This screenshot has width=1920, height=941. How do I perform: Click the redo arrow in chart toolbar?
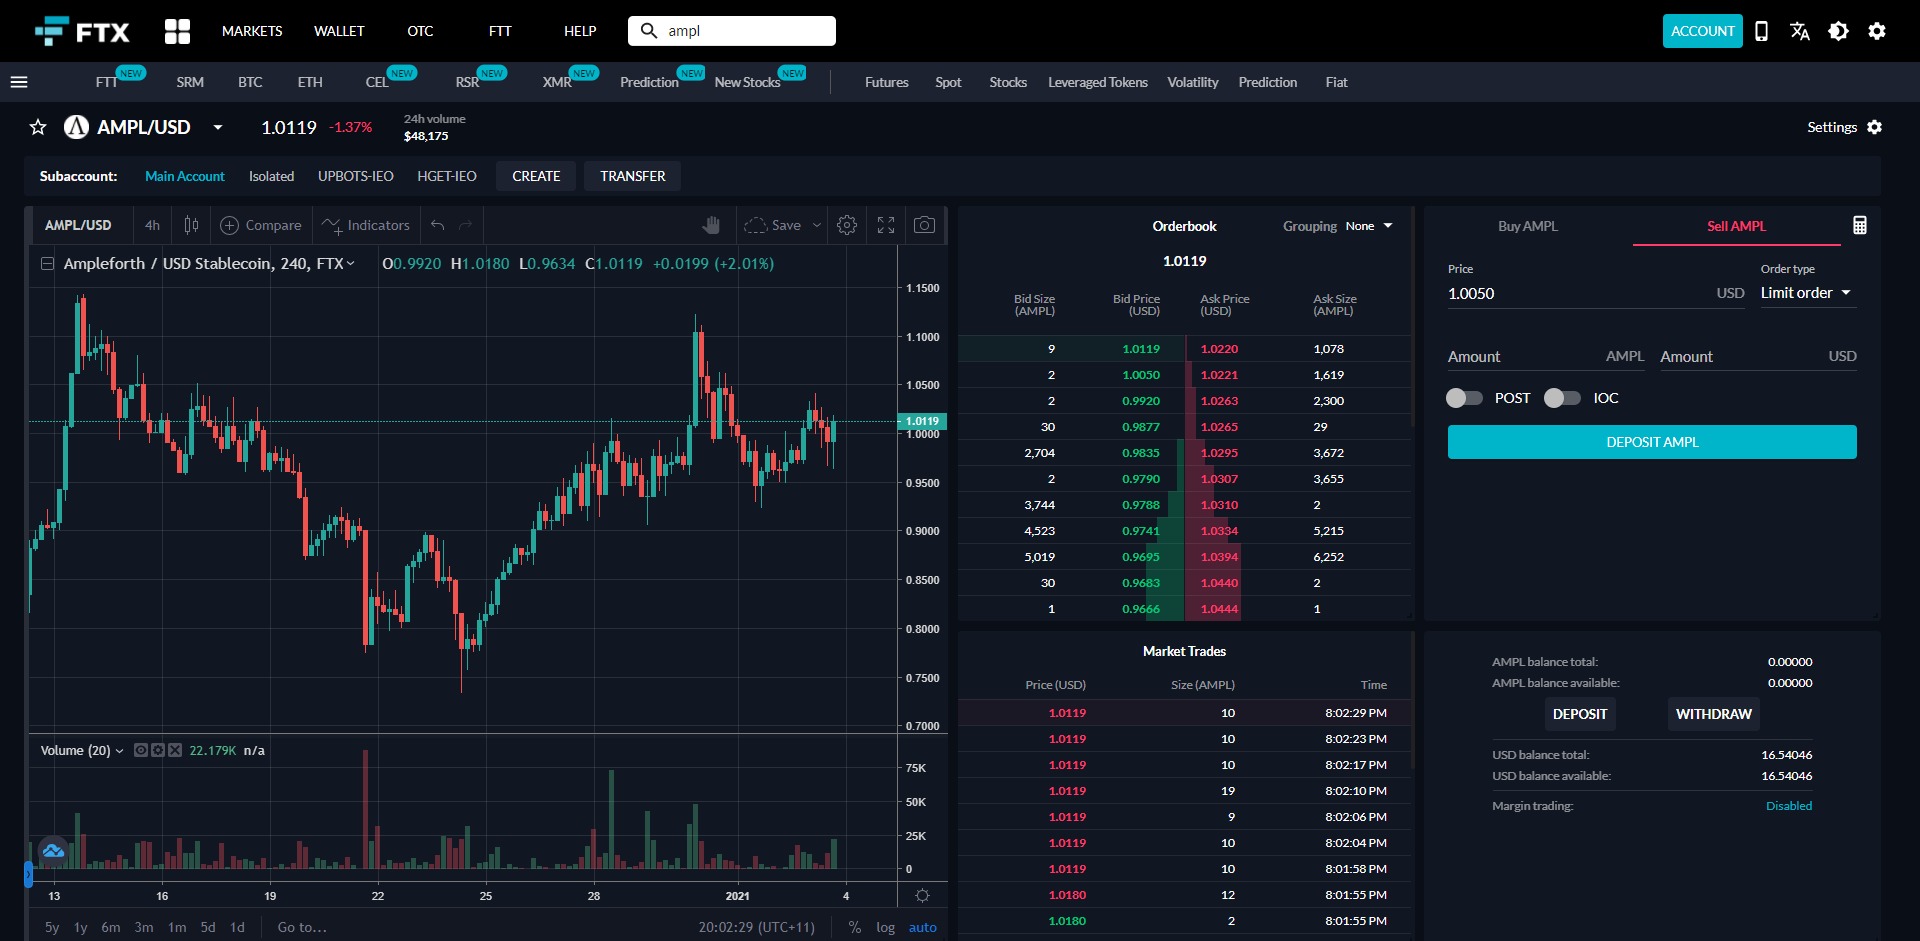coord(465,225)
